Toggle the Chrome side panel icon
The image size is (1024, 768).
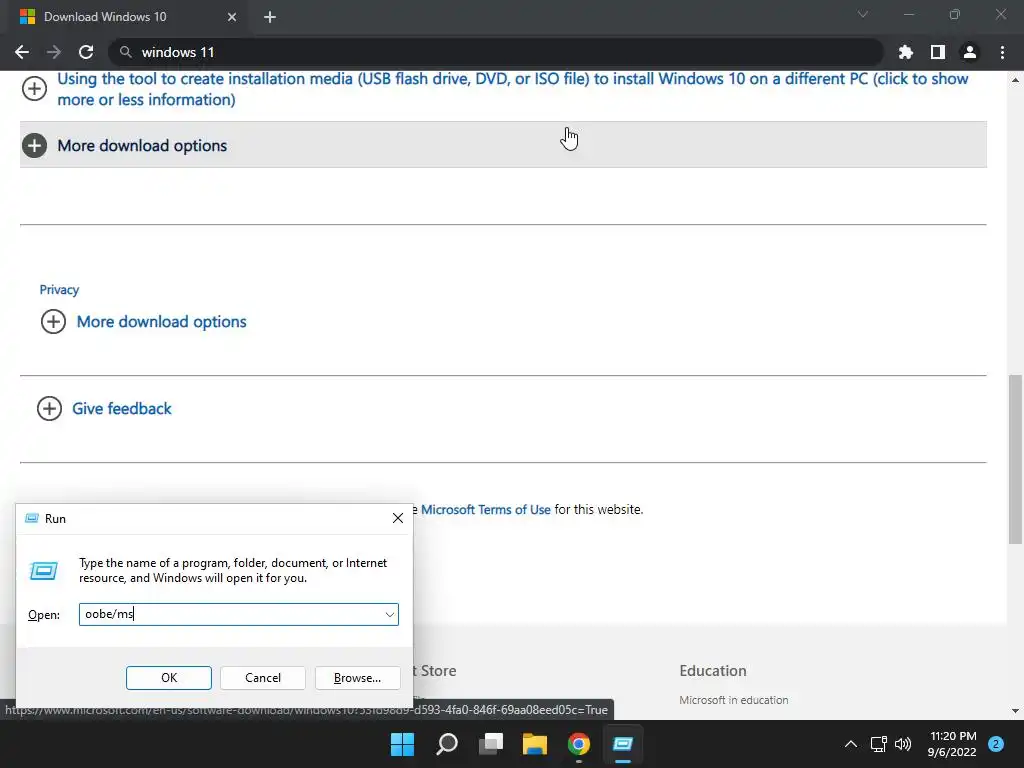pos(938,52)
